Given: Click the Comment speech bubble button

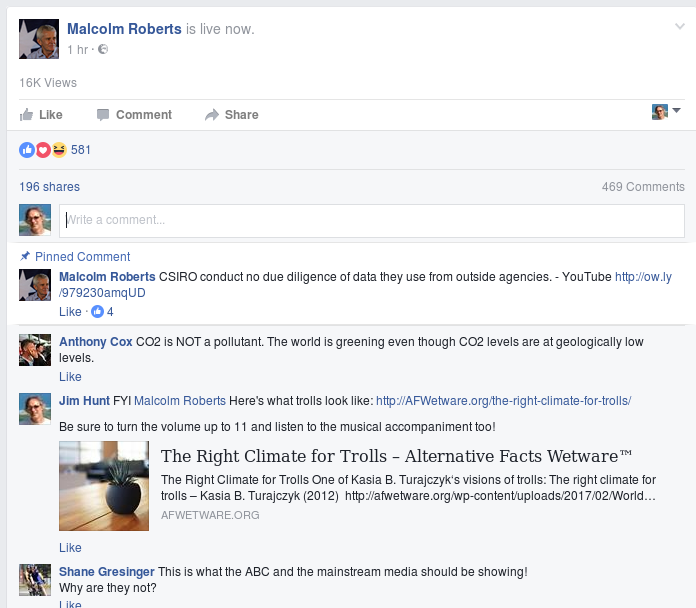Looking at the screenshot, I should point(134,114).
